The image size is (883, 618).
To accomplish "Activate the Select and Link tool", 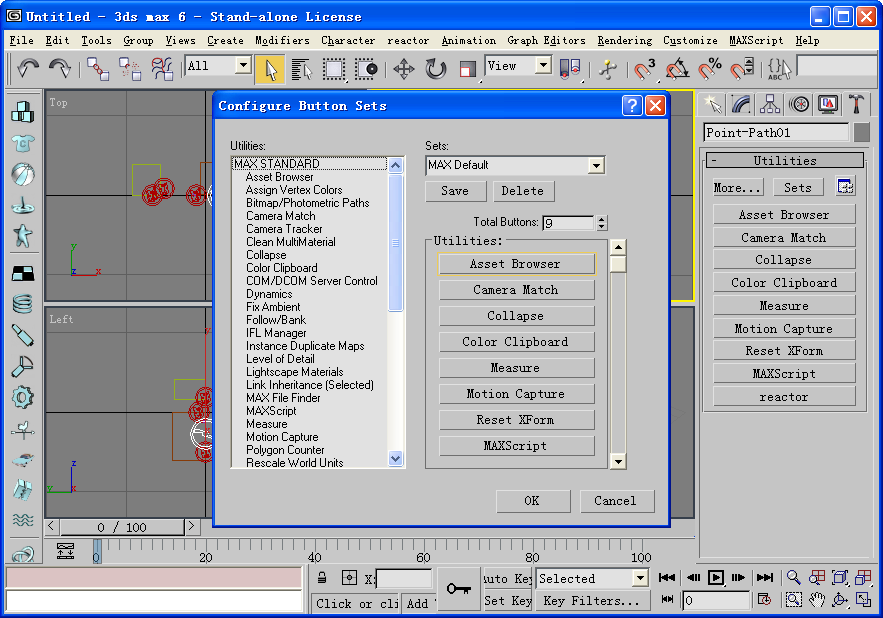I will point(97,69).
